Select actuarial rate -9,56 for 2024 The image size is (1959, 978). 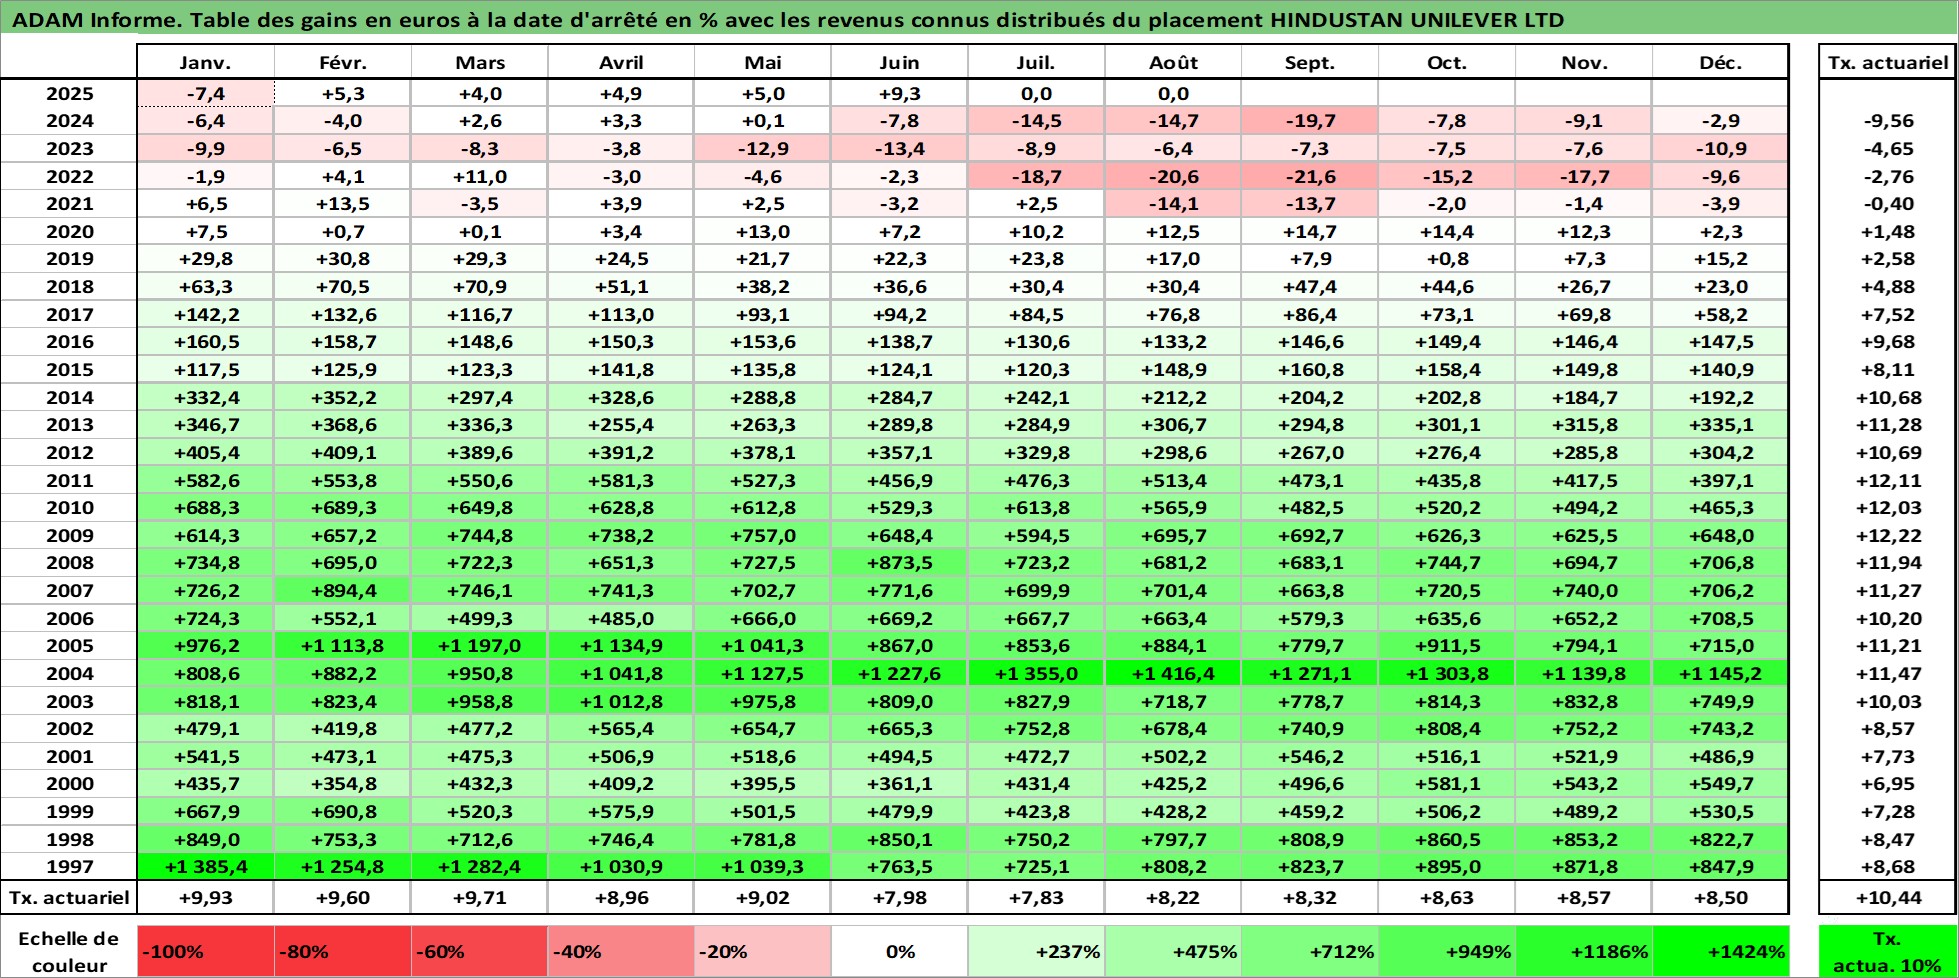tap(1888, 121)
